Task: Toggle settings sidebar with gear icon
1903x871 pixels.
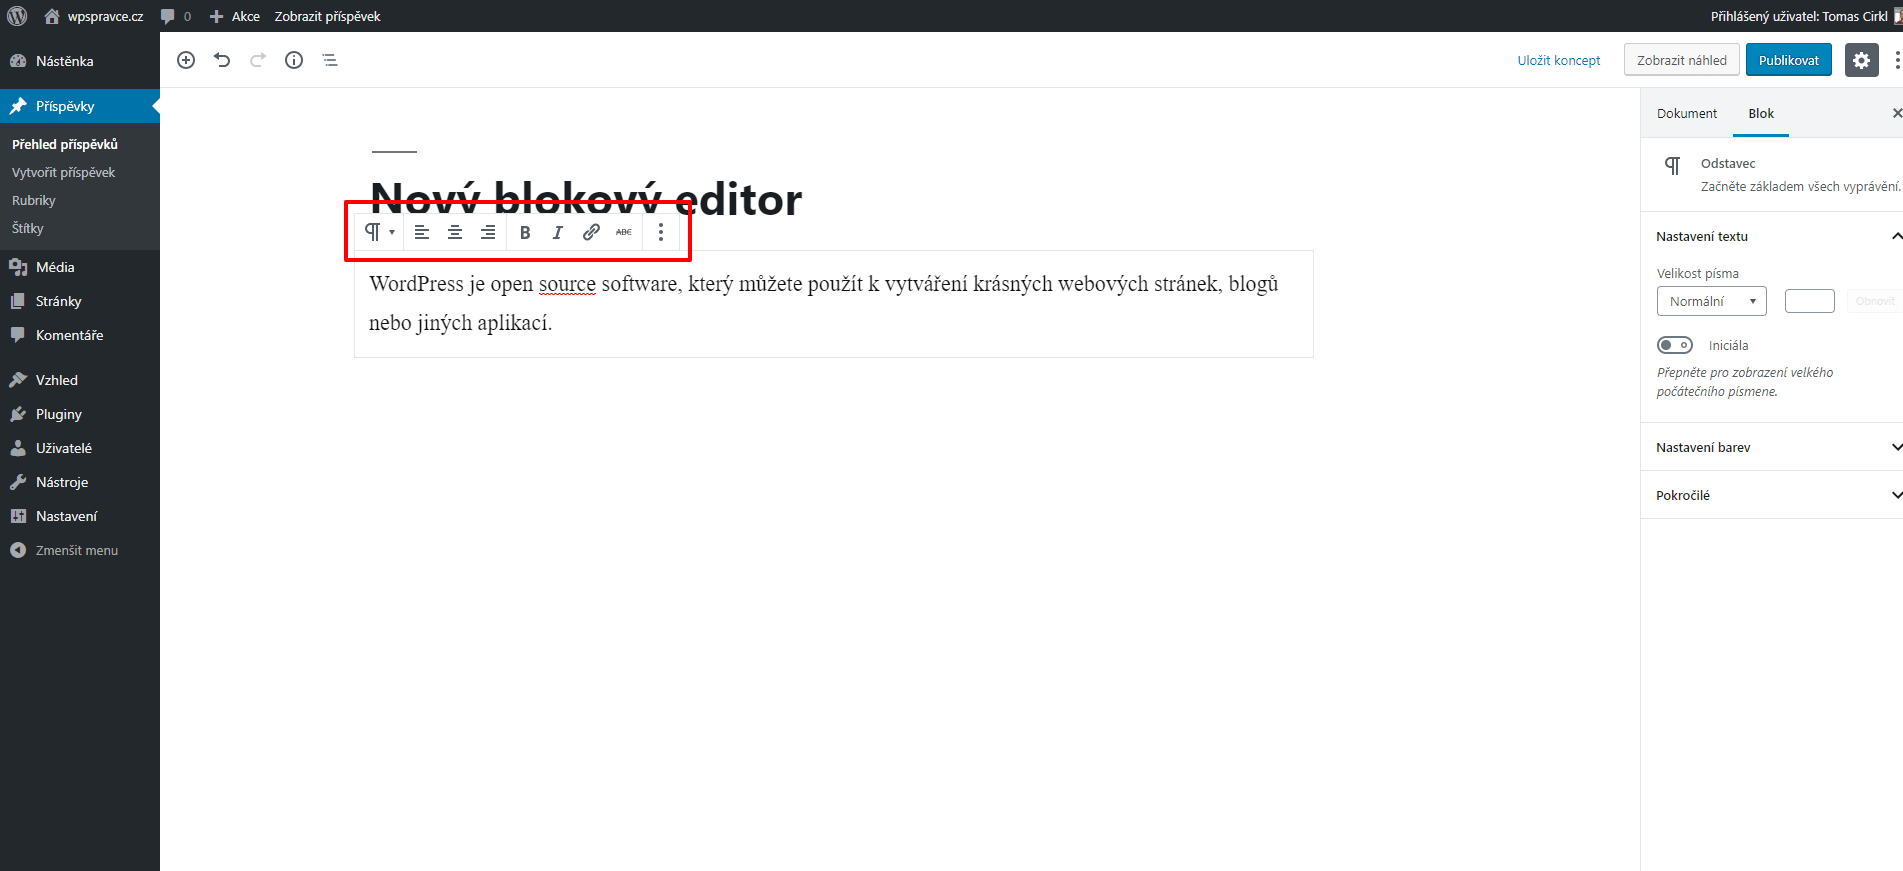Action: [x=1861, y=60]
